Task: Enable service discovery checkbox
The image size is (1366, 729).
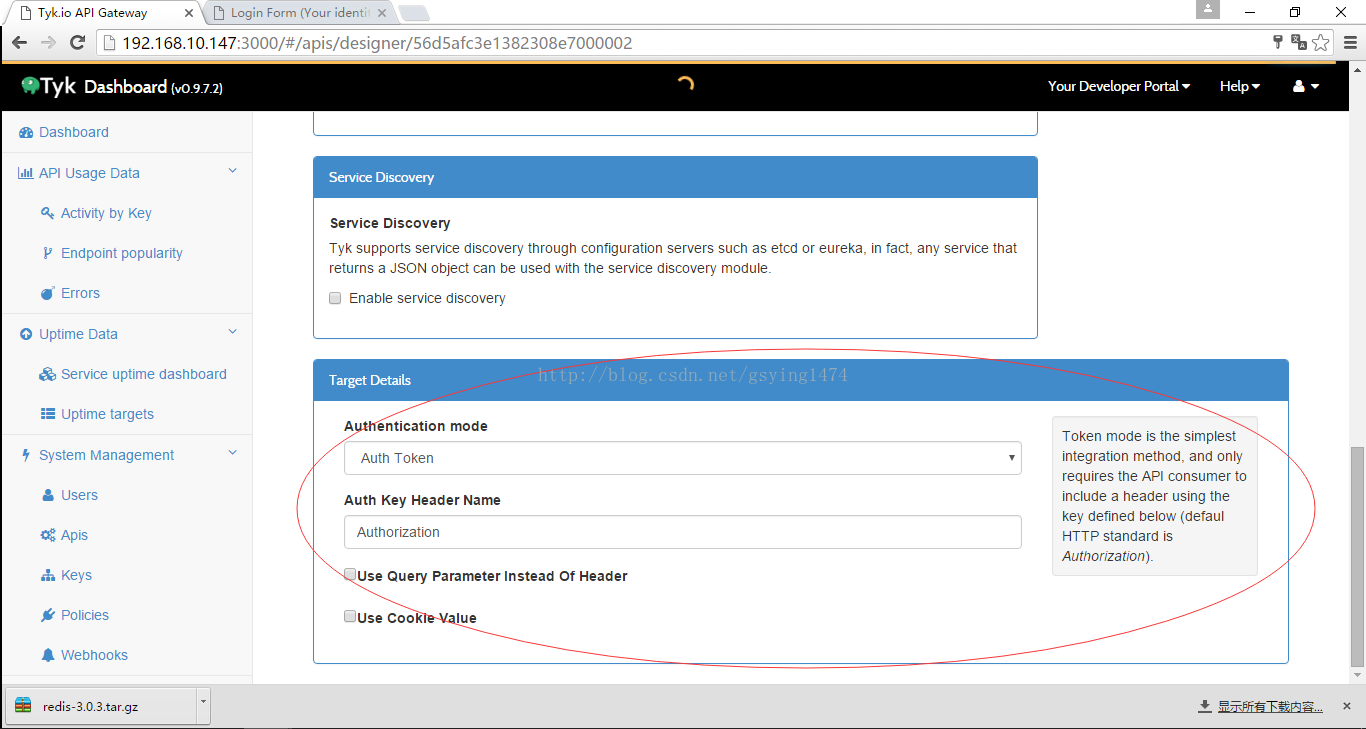Action: (x=336, y=298)
